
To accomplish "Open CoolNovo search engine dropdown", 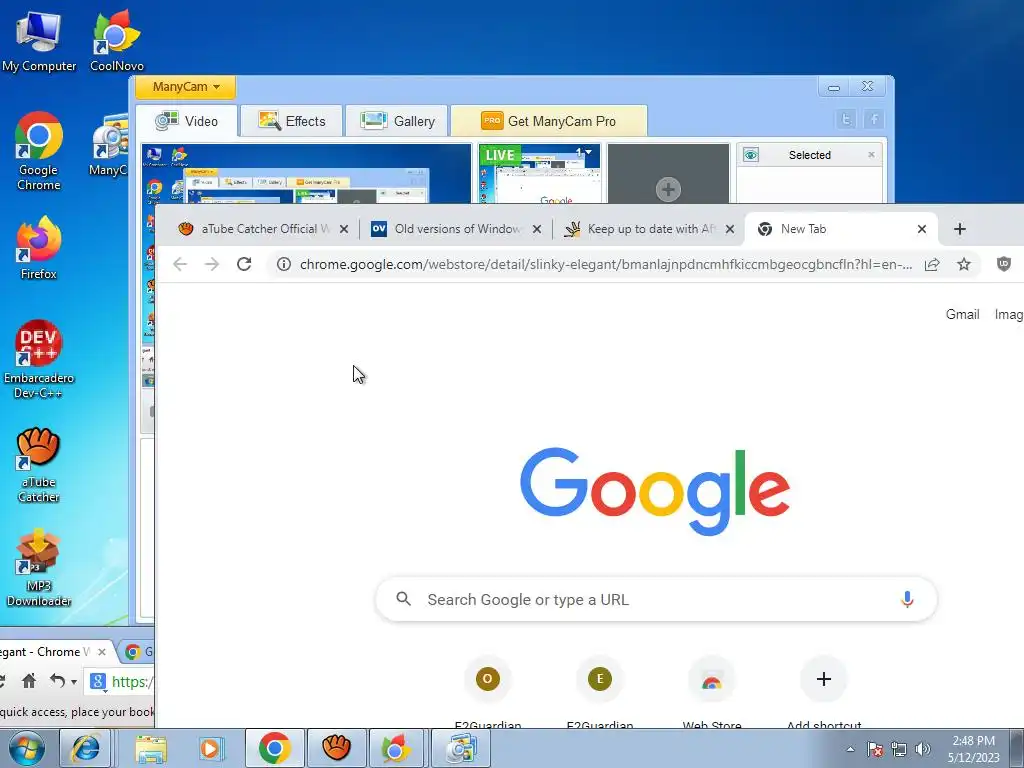I will (x=98, y=682).
